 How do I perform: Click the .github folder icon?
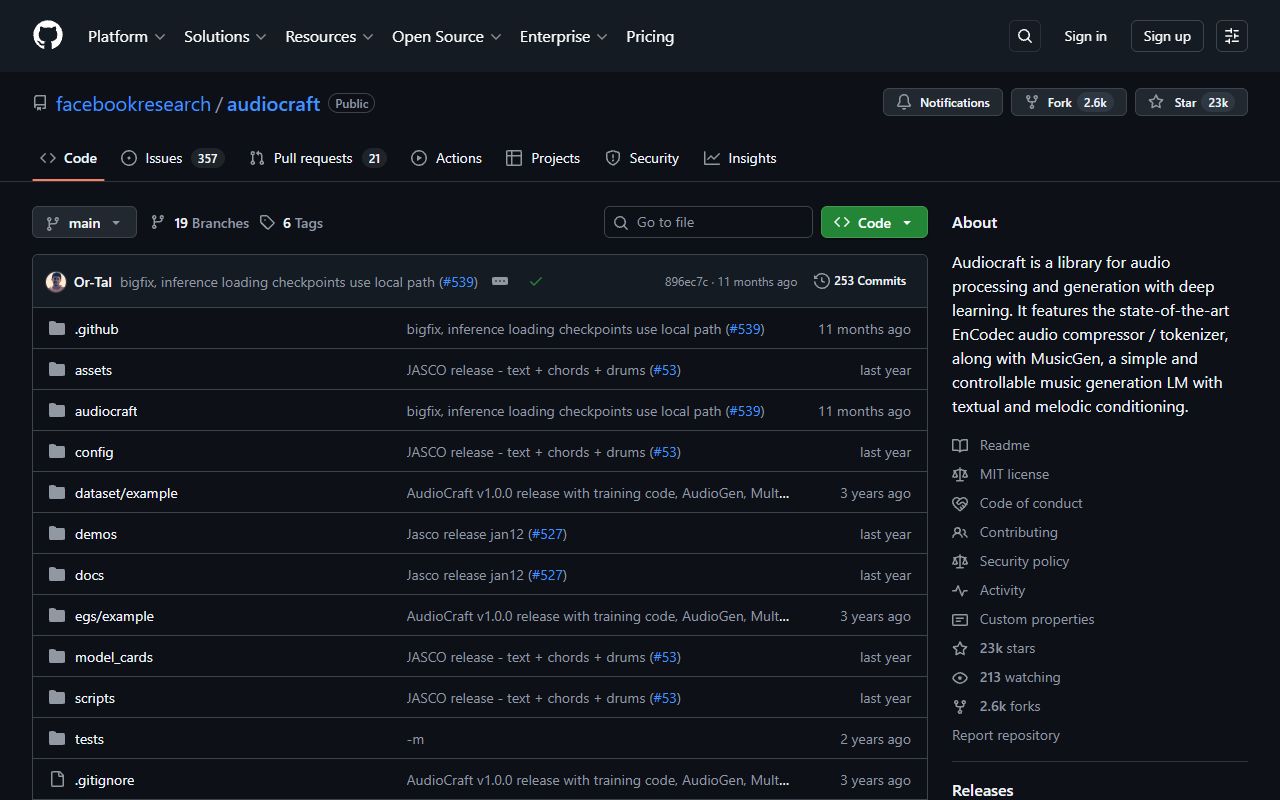57,328
